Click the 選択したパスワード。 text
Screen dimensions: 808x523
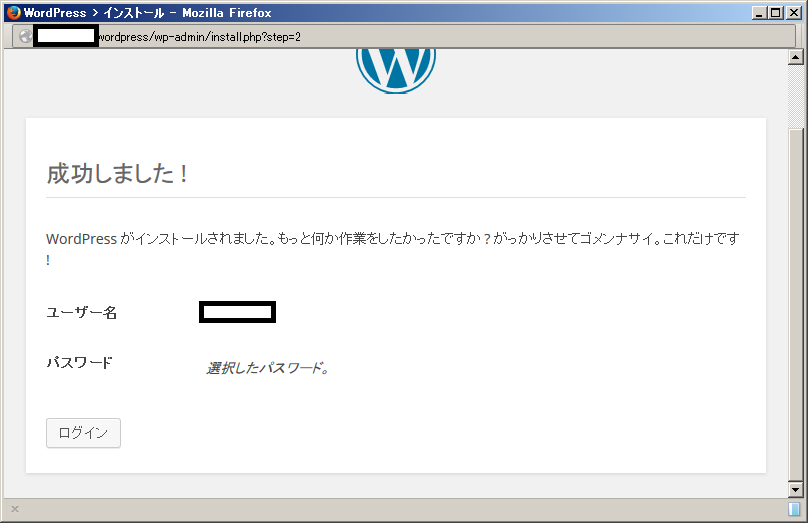[268, 368]
